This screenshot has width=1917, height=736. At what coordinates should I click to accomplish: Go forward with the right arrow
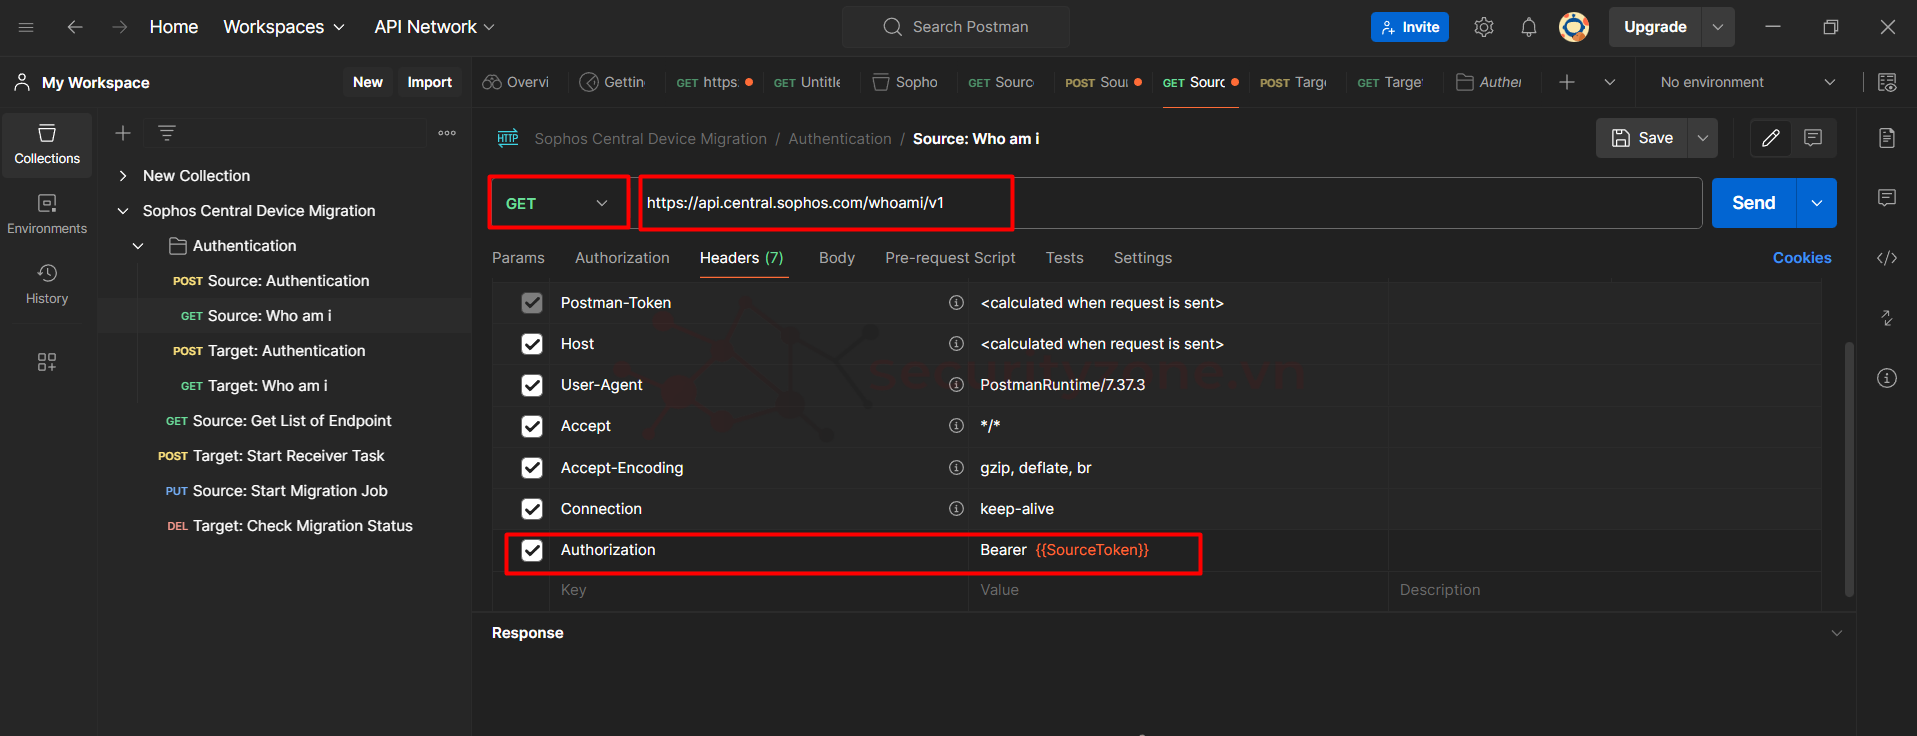120,27
